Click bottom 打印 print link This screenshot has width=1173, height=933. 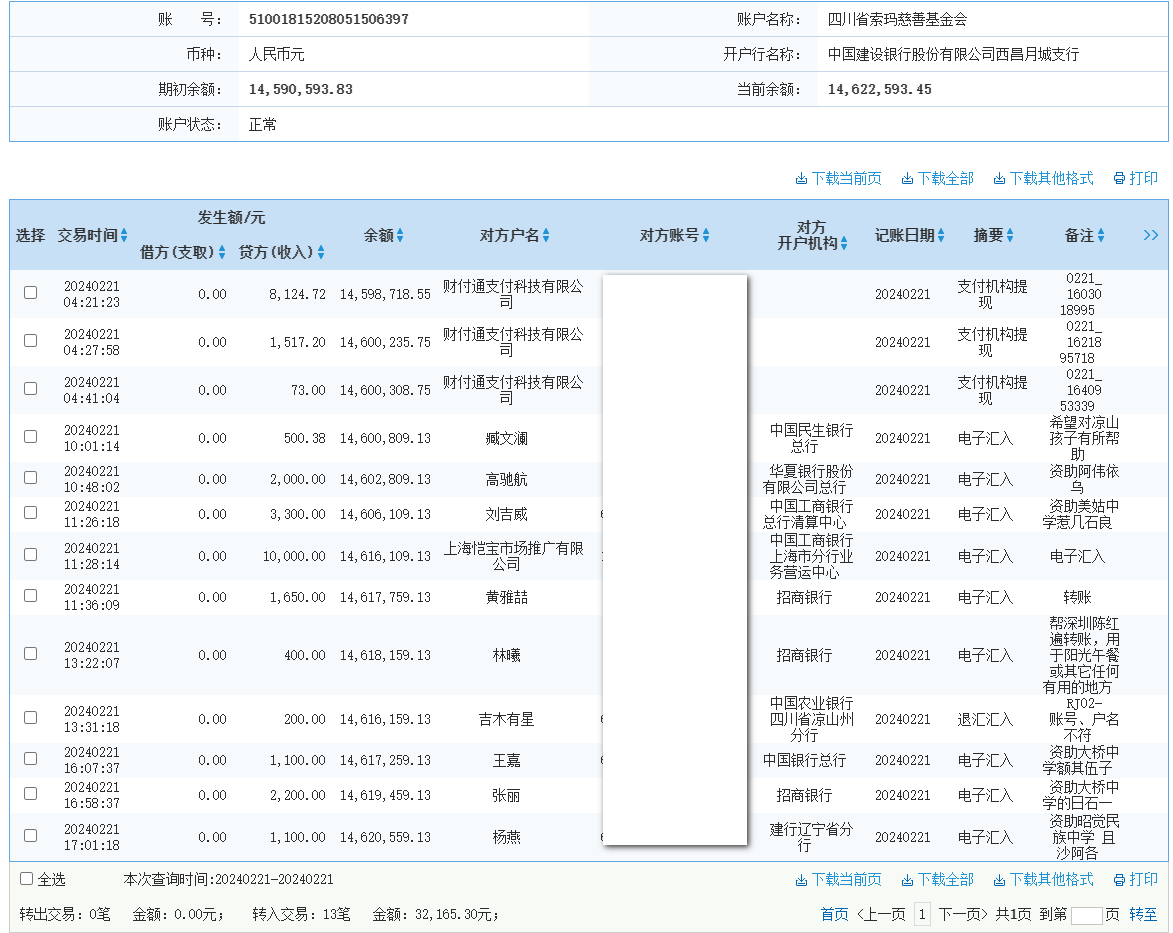1136,880
